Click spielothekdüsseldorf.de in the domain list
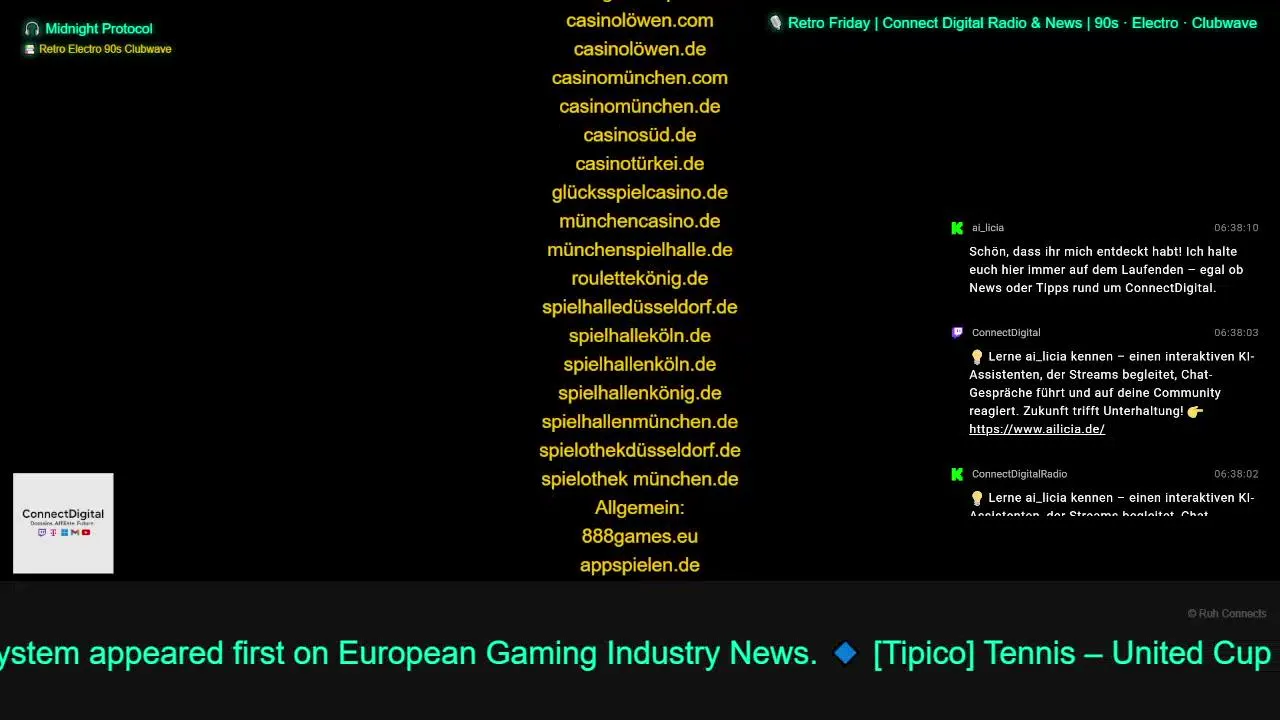This screenshot has height=720, width=1280. click(x=640, y=450)
